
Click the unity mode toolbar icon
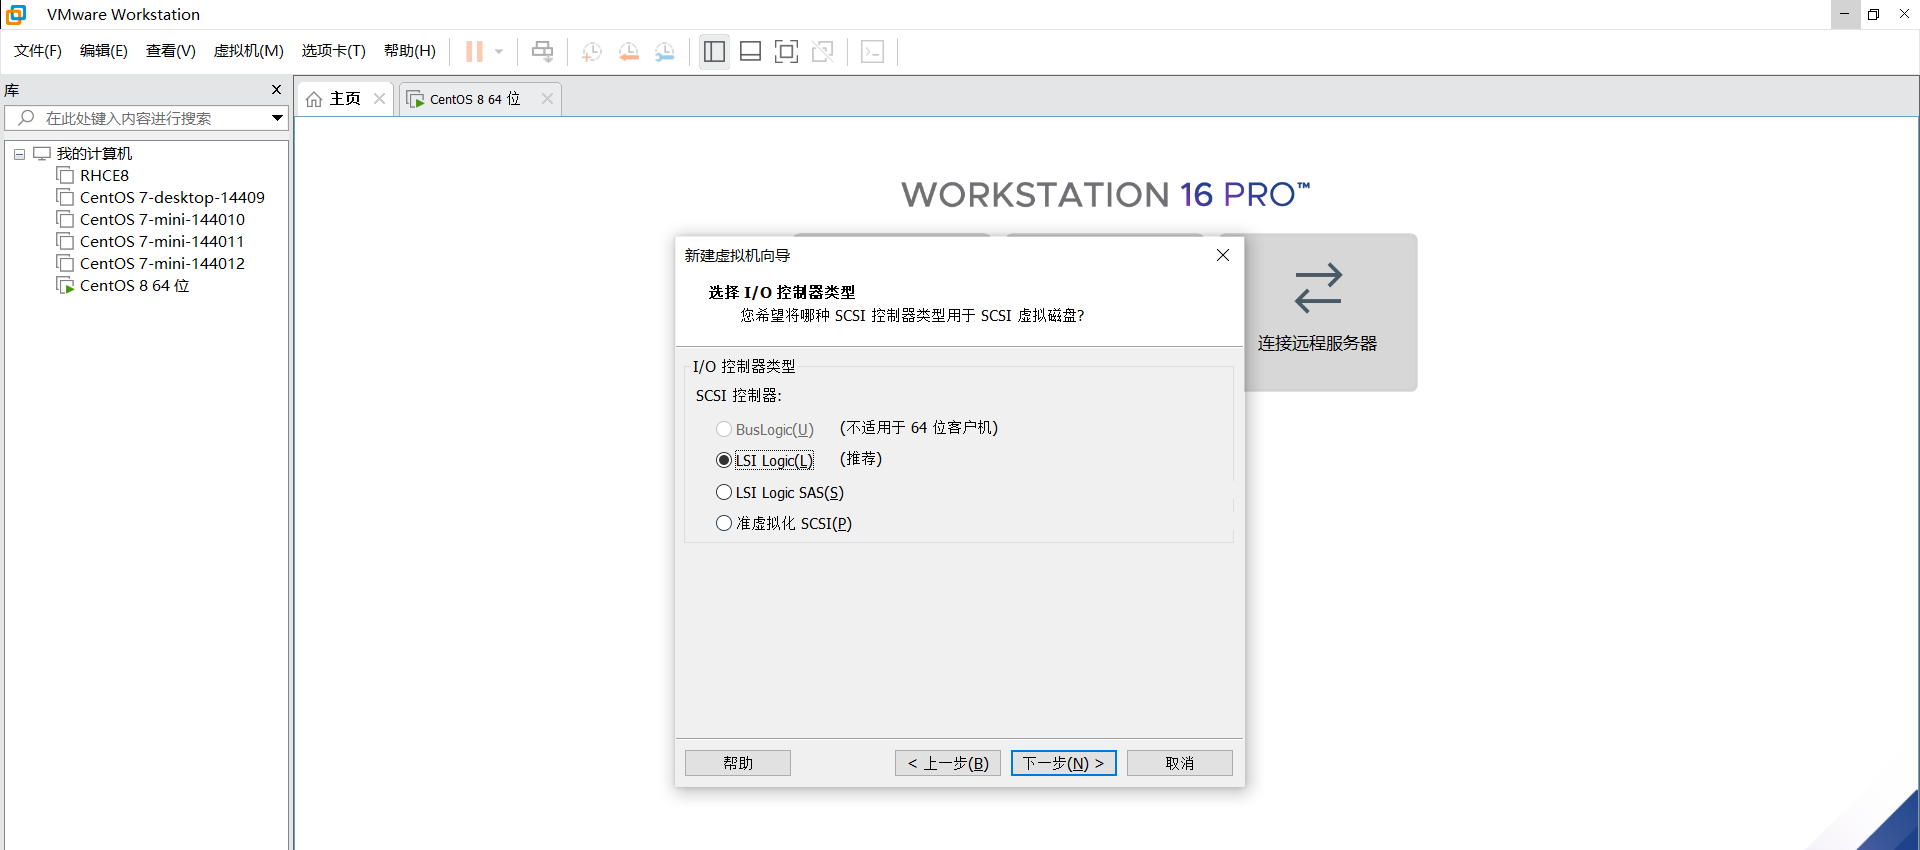pyautogui.click(x=823, y=51)
